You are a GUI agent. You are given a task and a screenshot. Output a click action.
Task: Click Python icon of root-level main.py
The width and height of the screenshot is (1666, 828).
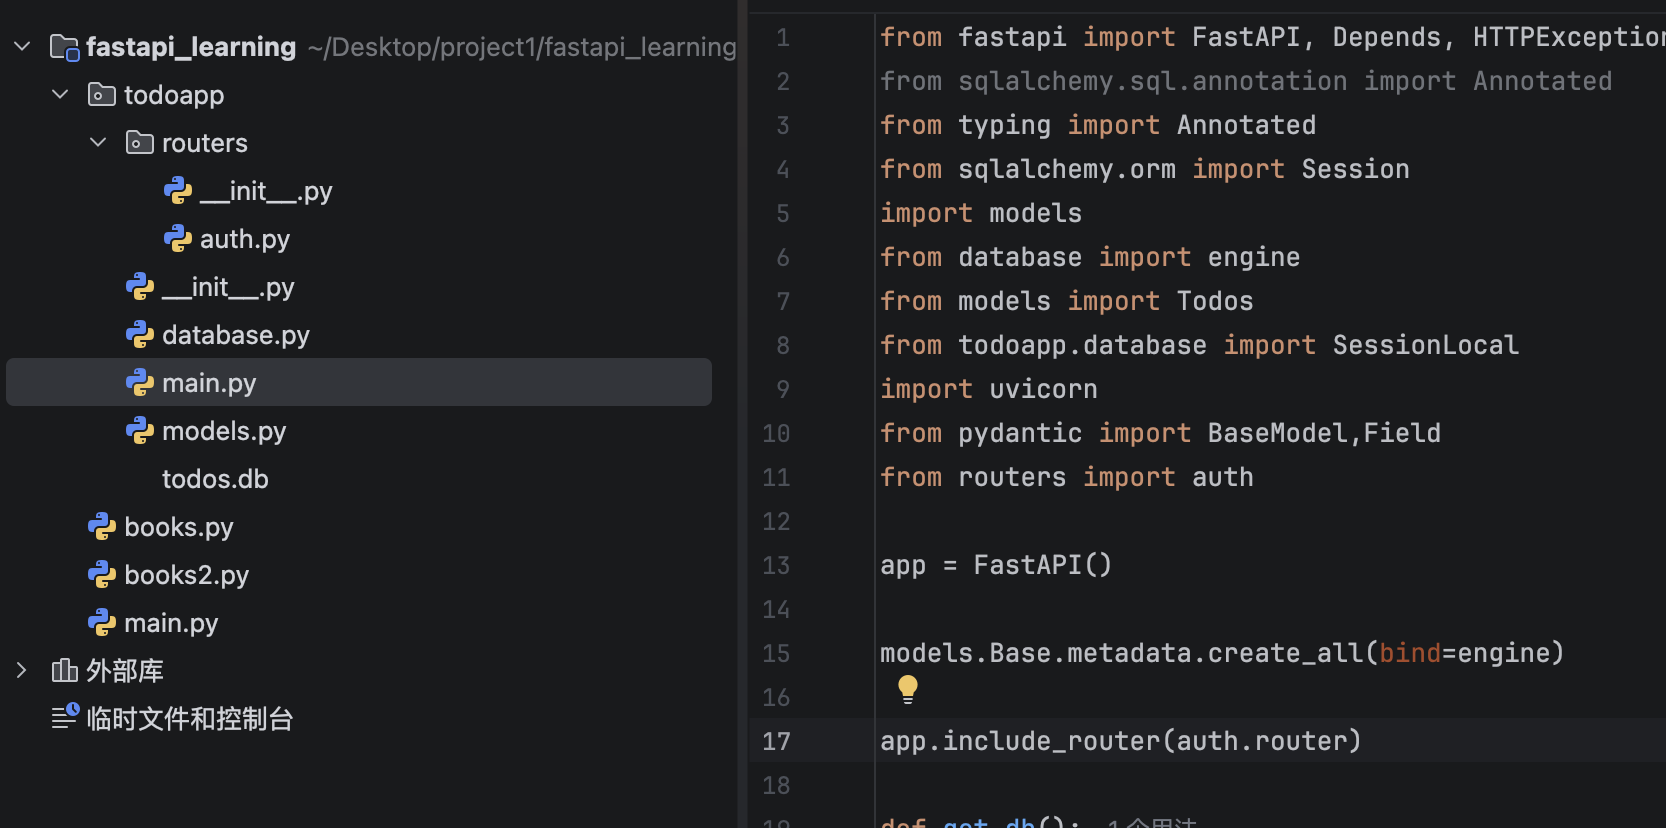pos(102,622)
